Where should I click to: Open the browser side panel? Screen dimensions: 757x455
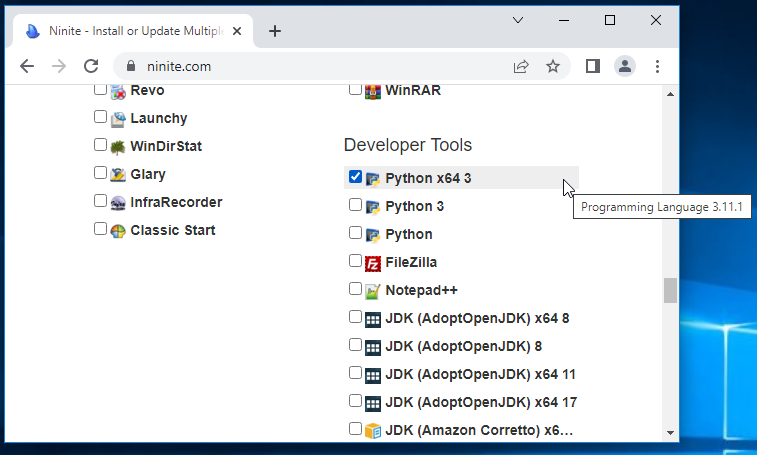(593, 66)
